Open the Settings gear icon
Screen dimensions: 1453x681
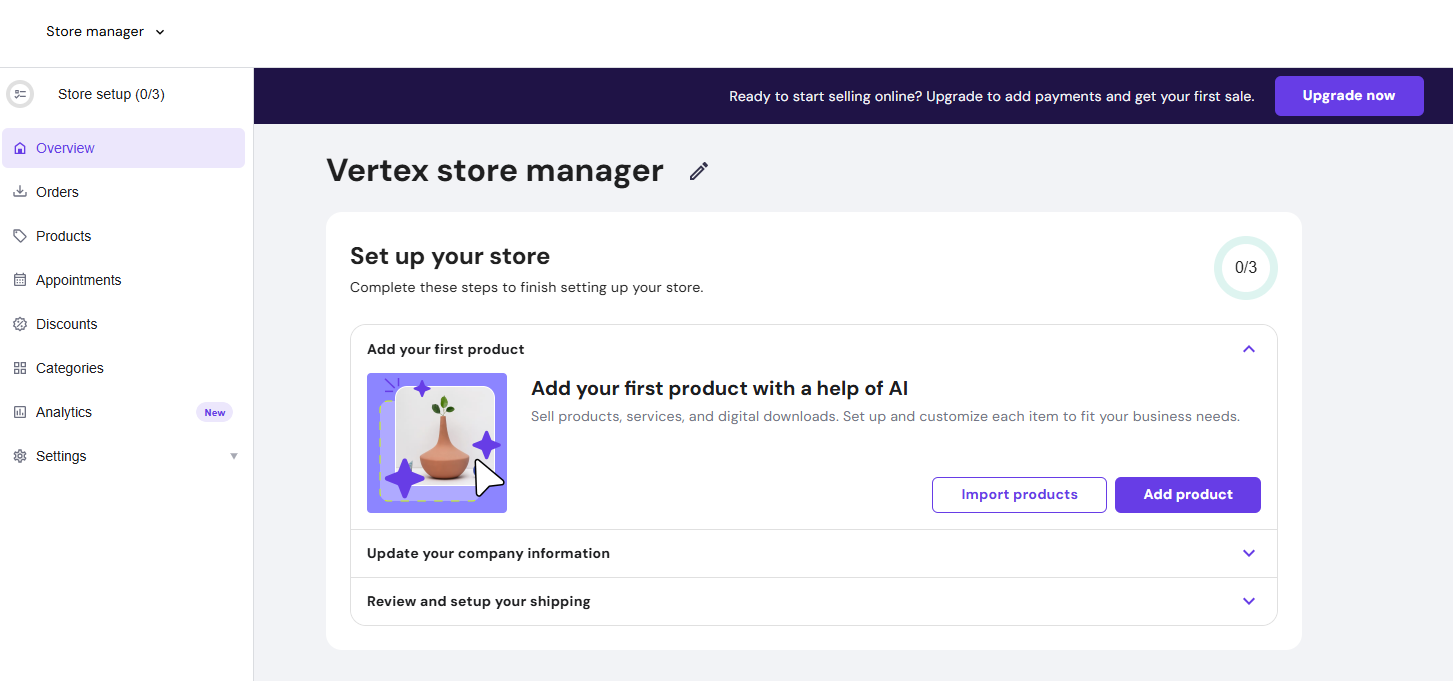(20, 455)
